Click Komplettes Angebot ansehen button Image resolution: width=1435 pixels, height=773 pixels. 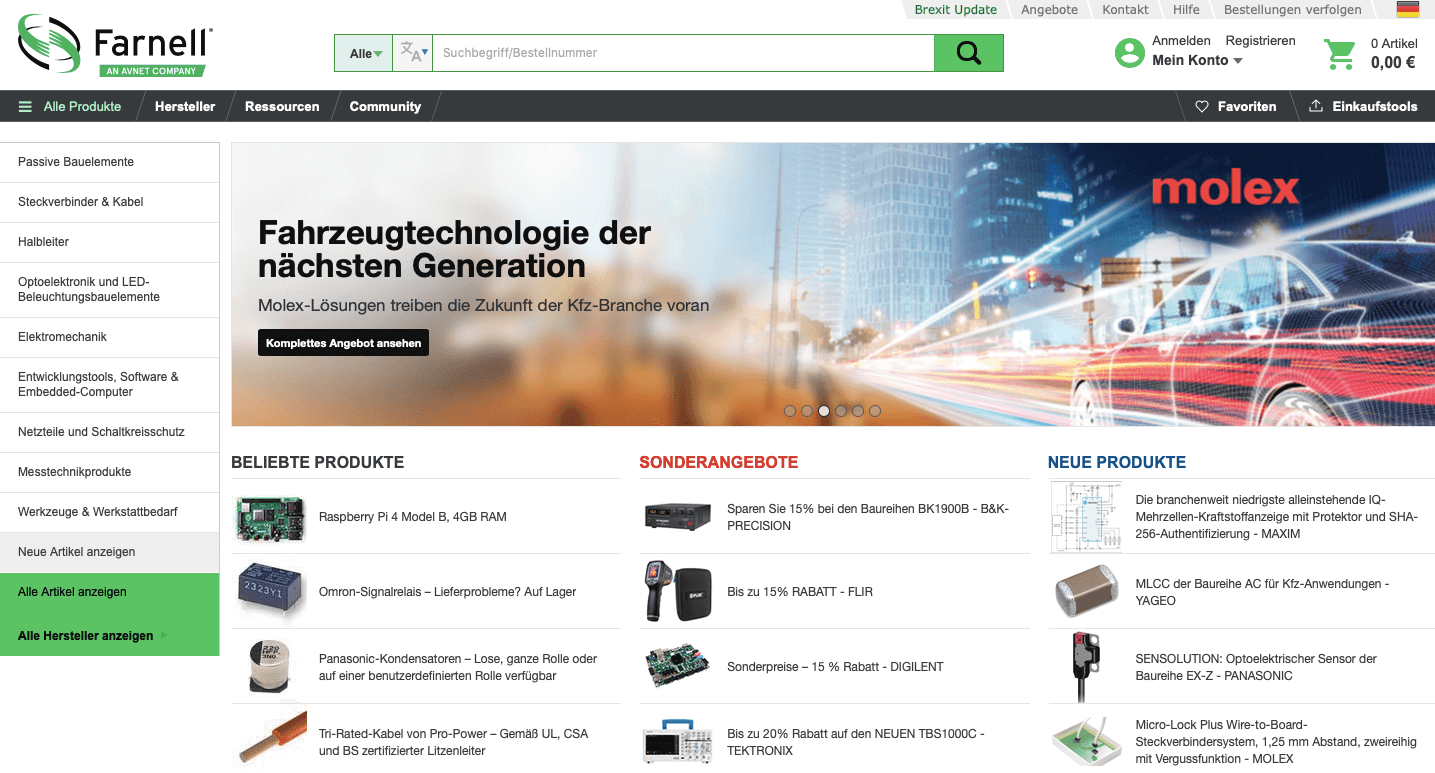(x=343, y=343)
